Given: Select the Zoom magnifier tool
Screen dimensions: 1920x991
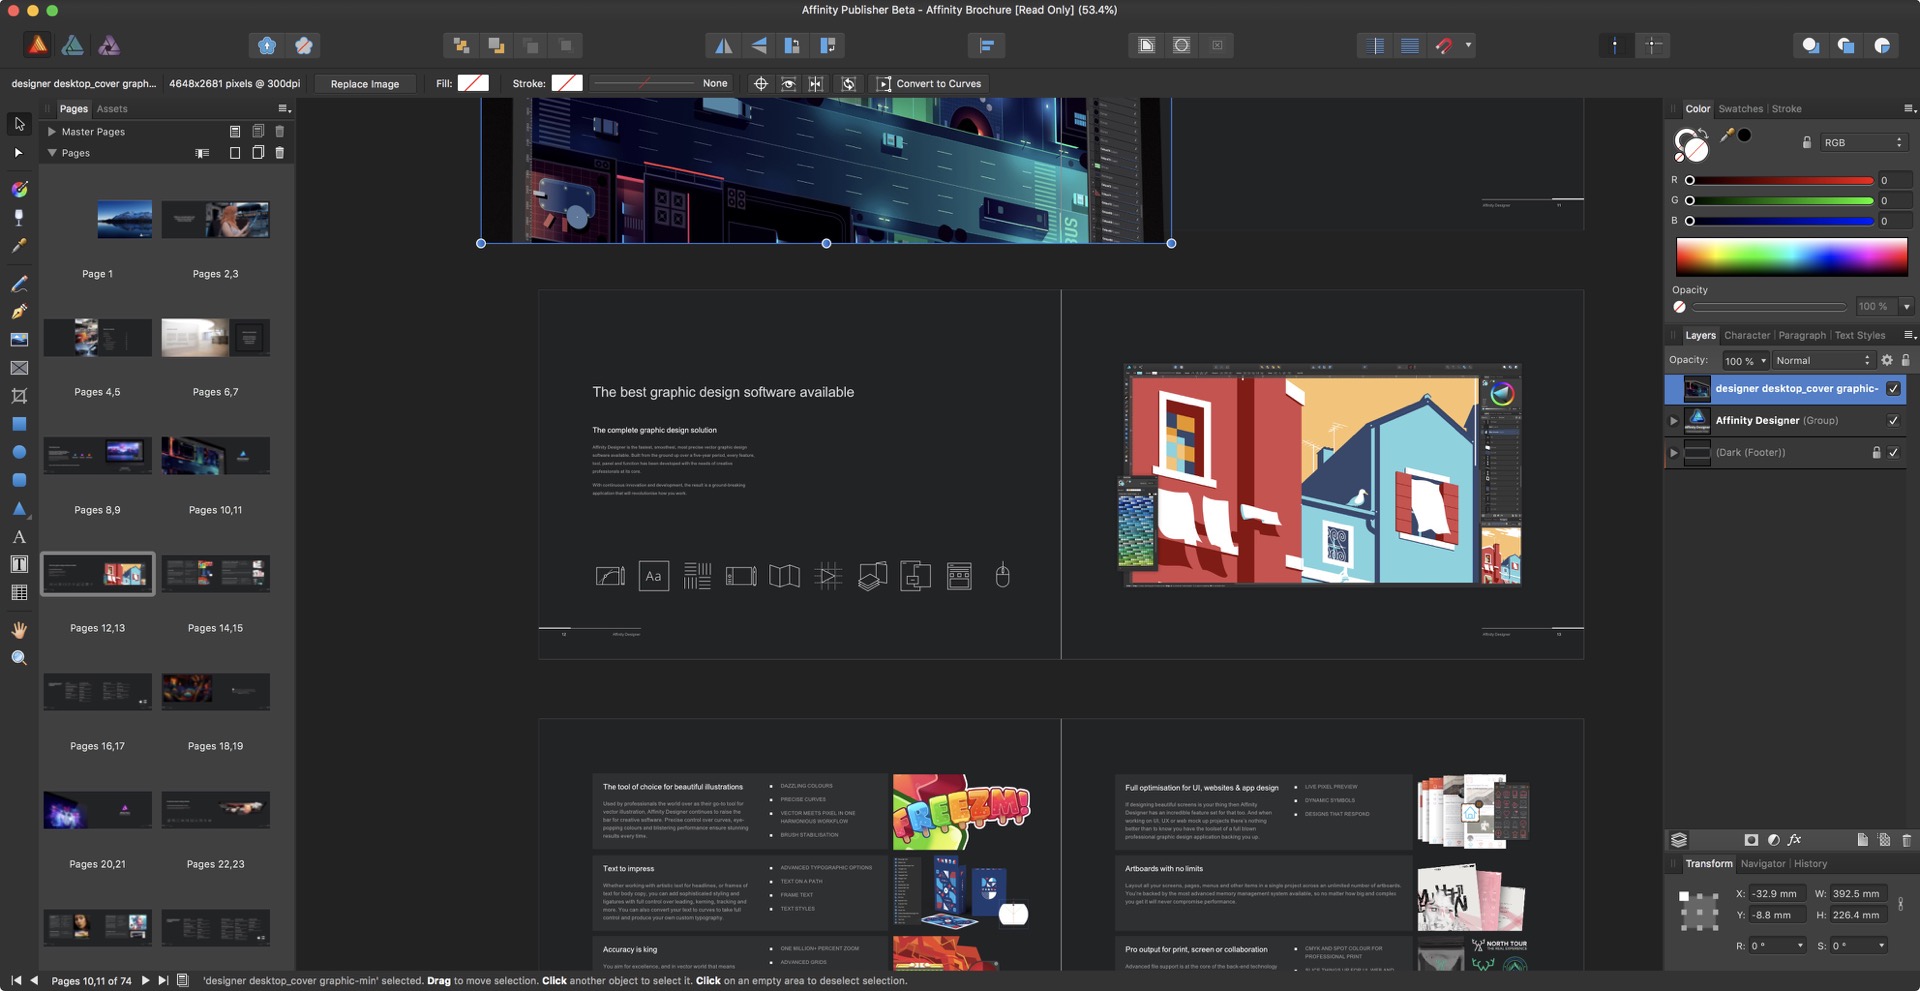Looking at the screenshot, I should (x=19, y=658).
